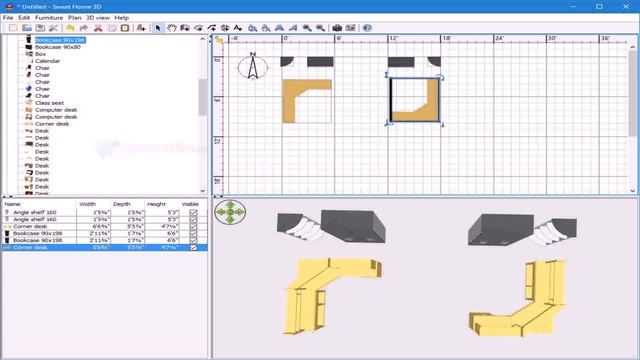Open Help via the question mark icon
The image size is (640, 360).
[367, 28]
